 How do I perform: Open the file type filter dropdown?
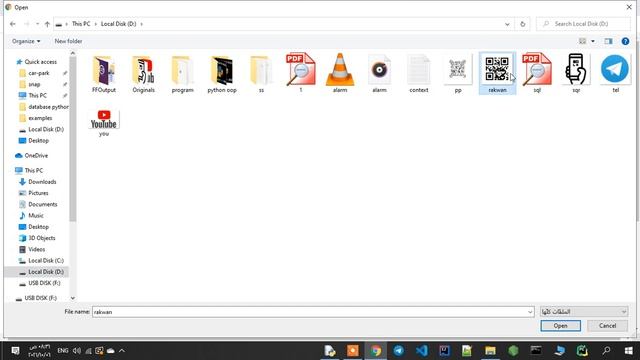pos(584,312)
